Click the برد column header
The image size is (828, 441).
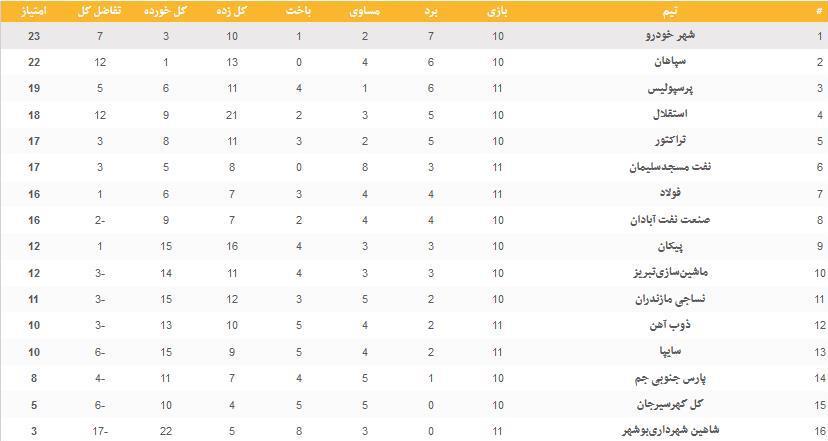[434, 12]
